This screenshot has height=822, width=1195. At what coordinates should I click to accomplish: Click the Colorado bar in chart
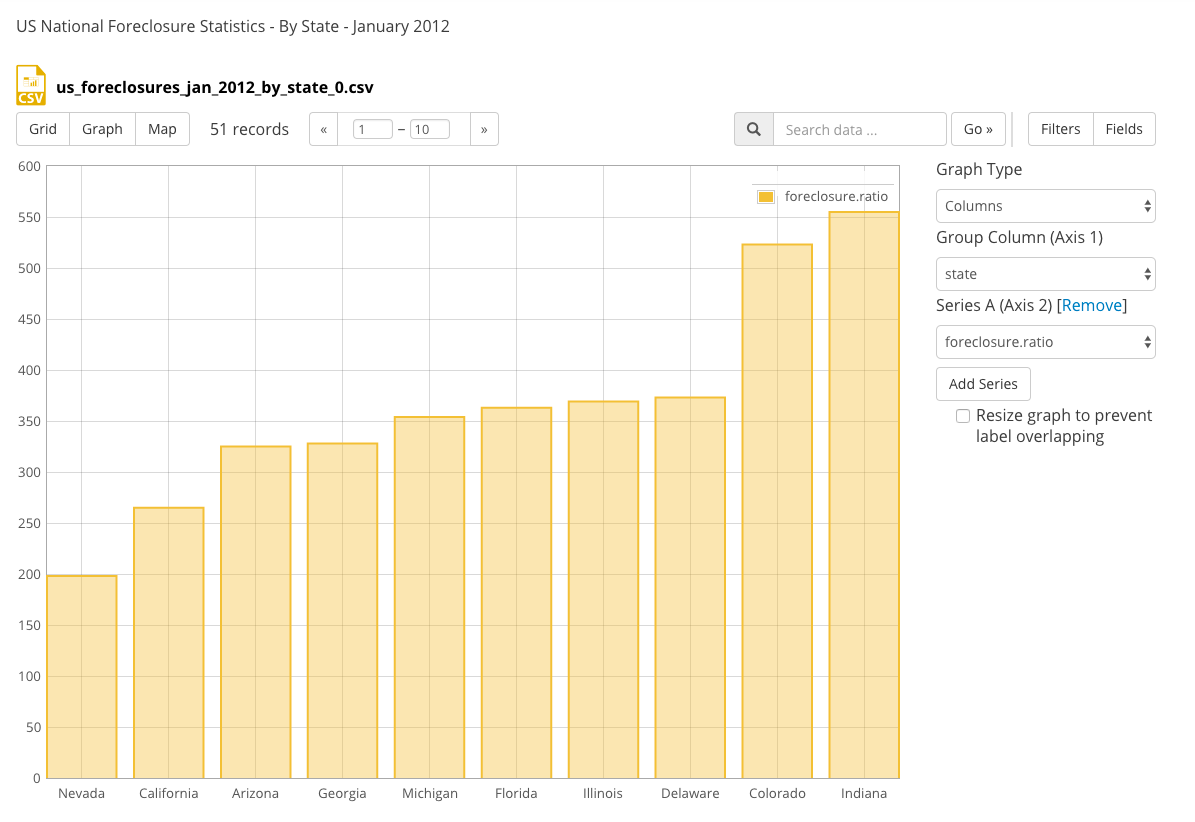coord(777,511)
